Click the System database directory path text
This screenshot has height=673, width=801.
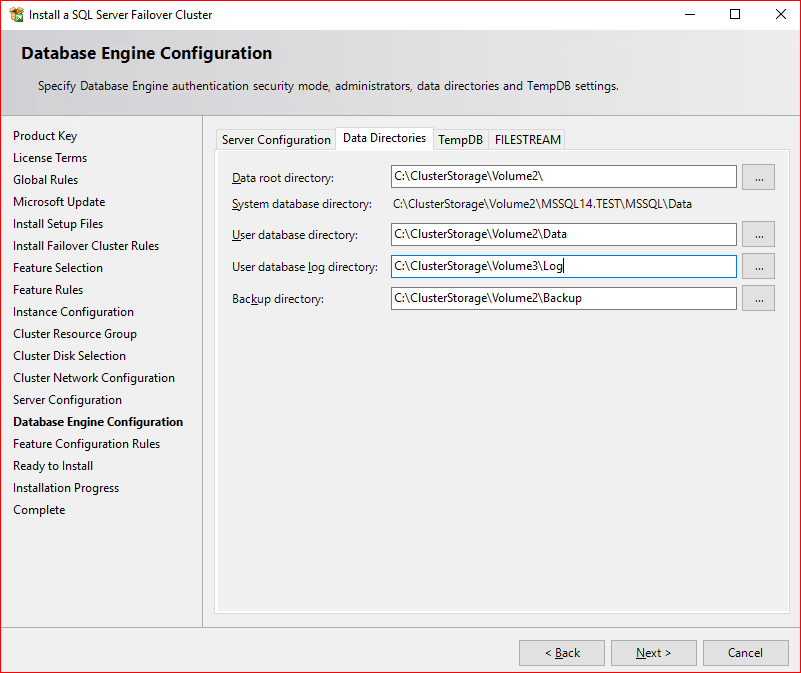pos(542,204)
